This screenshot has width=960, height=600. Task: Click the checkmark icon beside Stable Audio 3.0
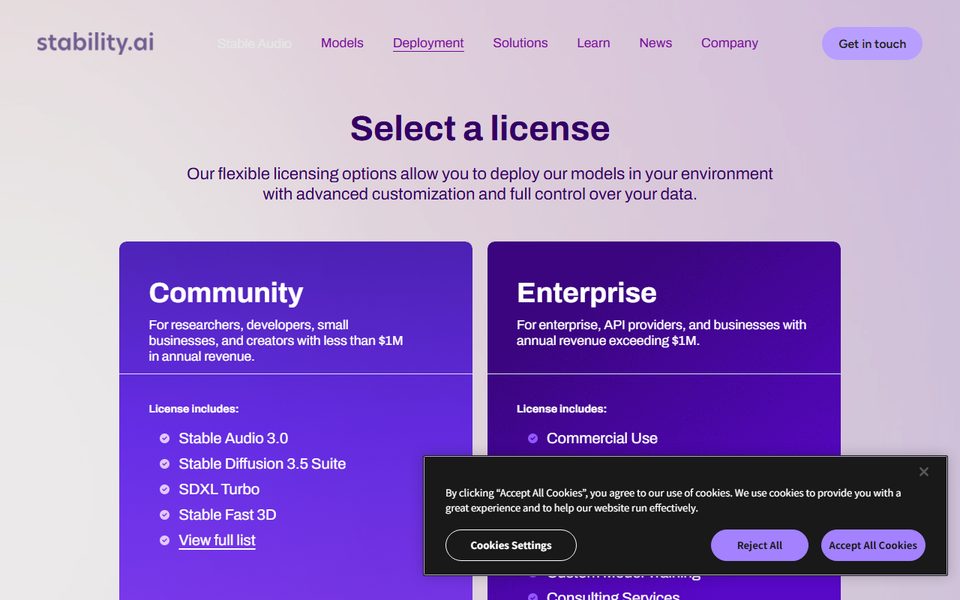pyautogui.click(x=165, y=438)
